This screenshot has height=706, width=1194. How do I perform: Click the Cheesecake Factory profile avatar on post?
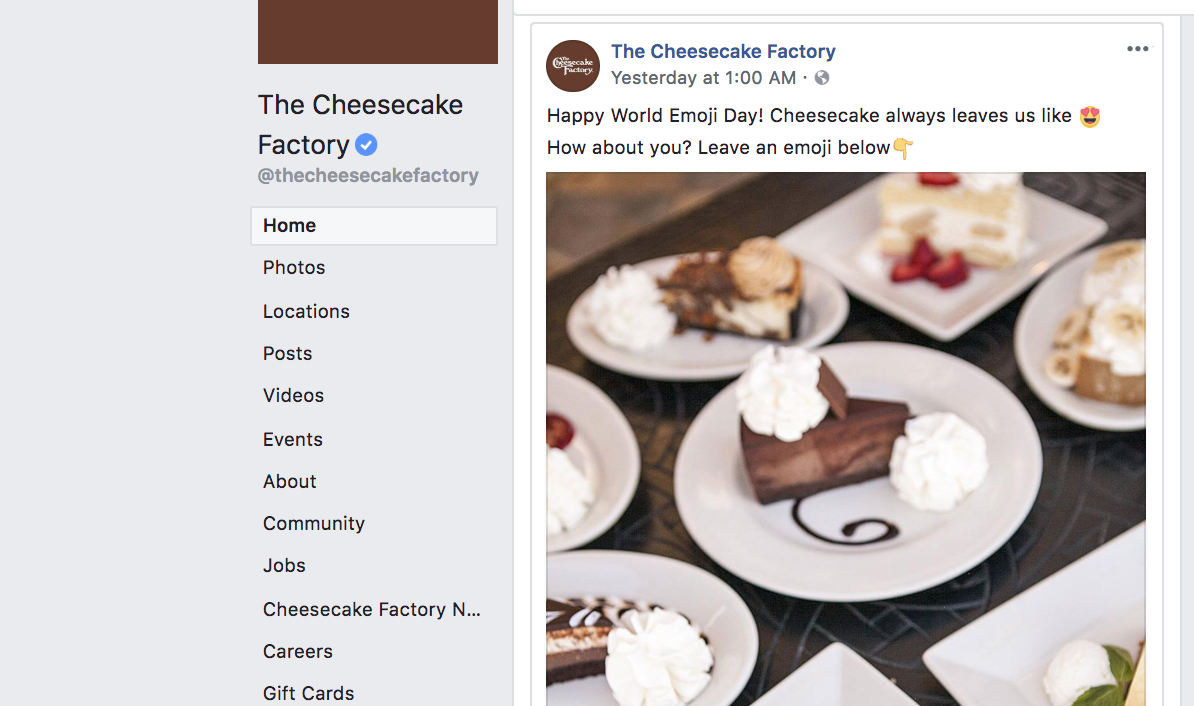573,65
